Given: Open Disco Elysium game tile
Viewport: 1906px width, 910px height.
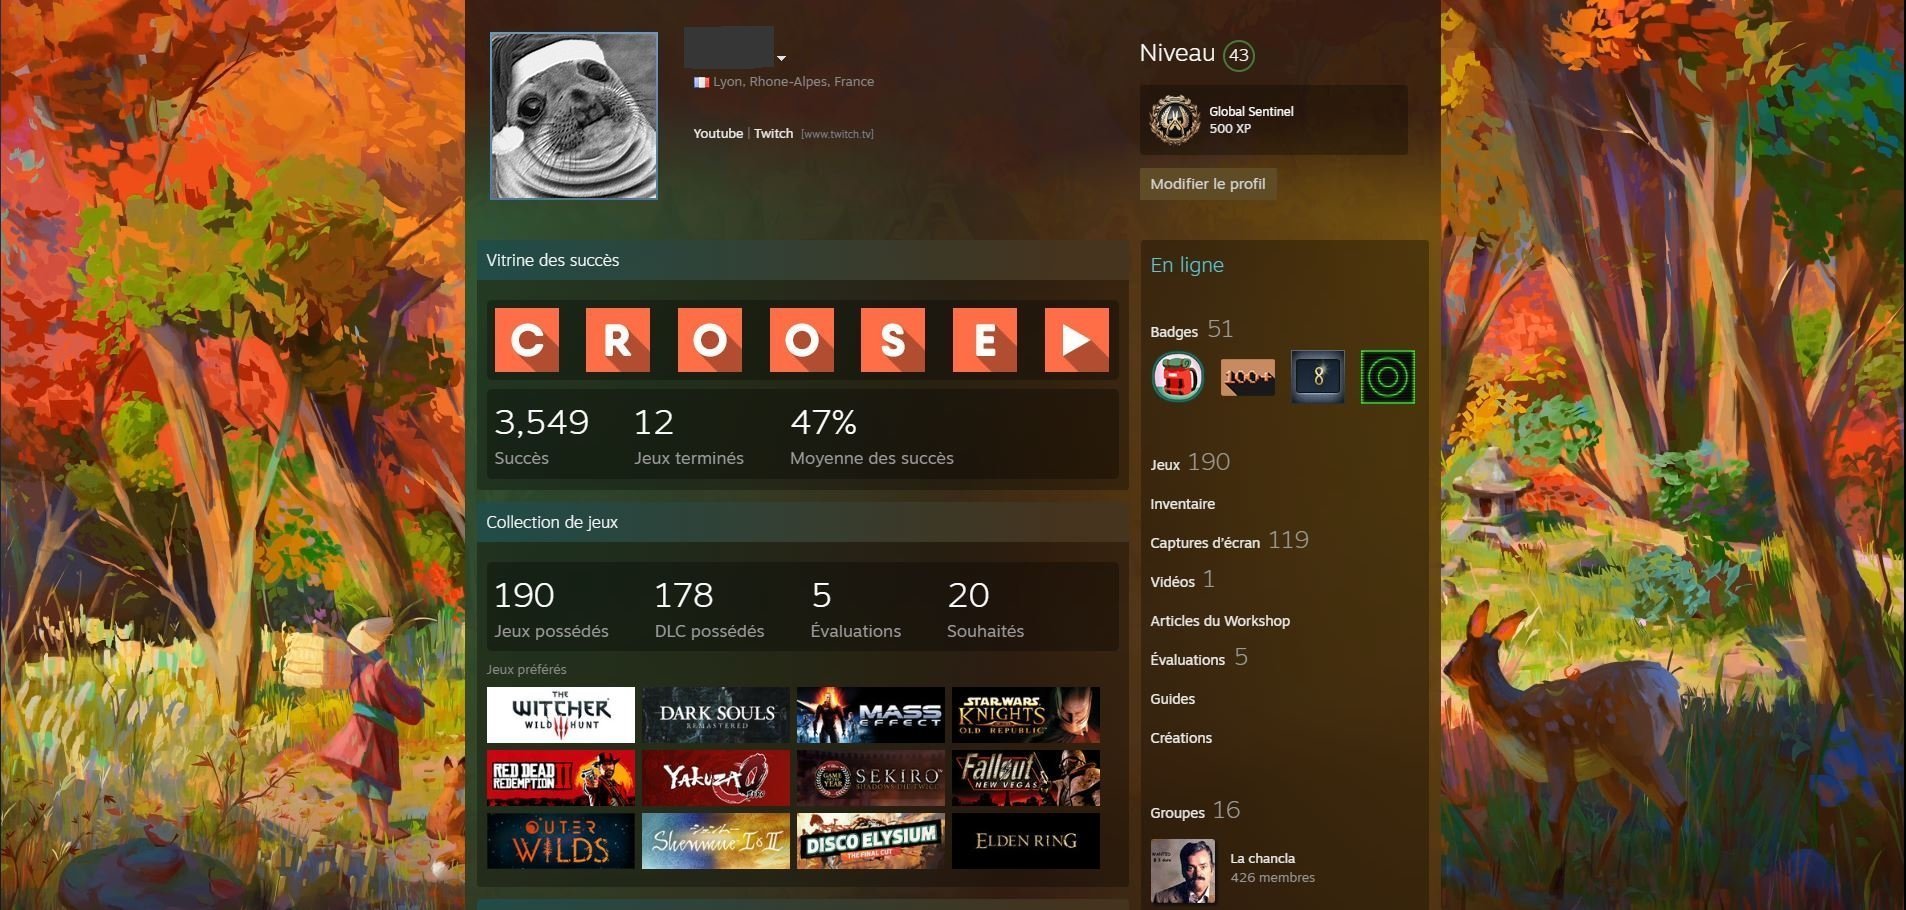Looking at the screenshot, I should 871,841.
